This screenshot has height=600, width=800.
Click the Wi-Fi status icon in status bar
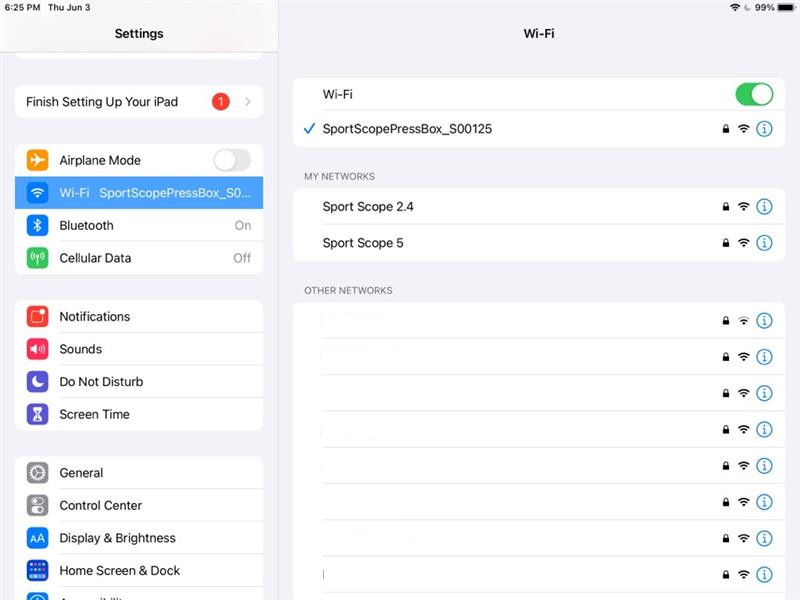pos(735,7)
